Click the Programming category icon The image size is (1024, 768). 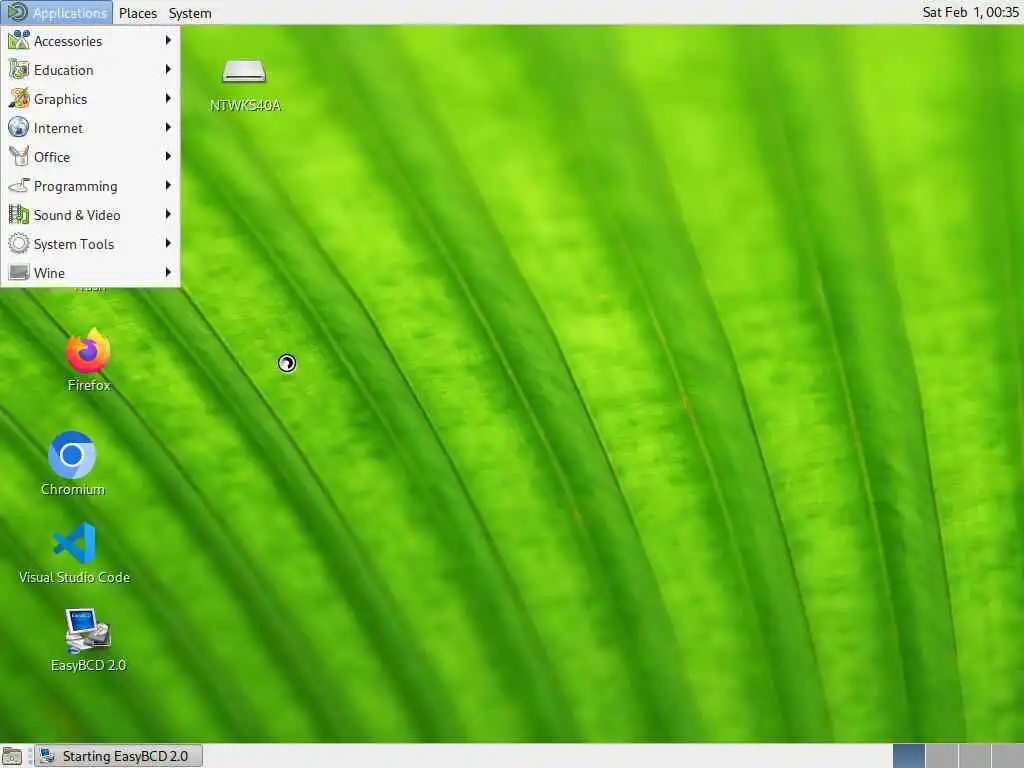(x=18, y=185)
